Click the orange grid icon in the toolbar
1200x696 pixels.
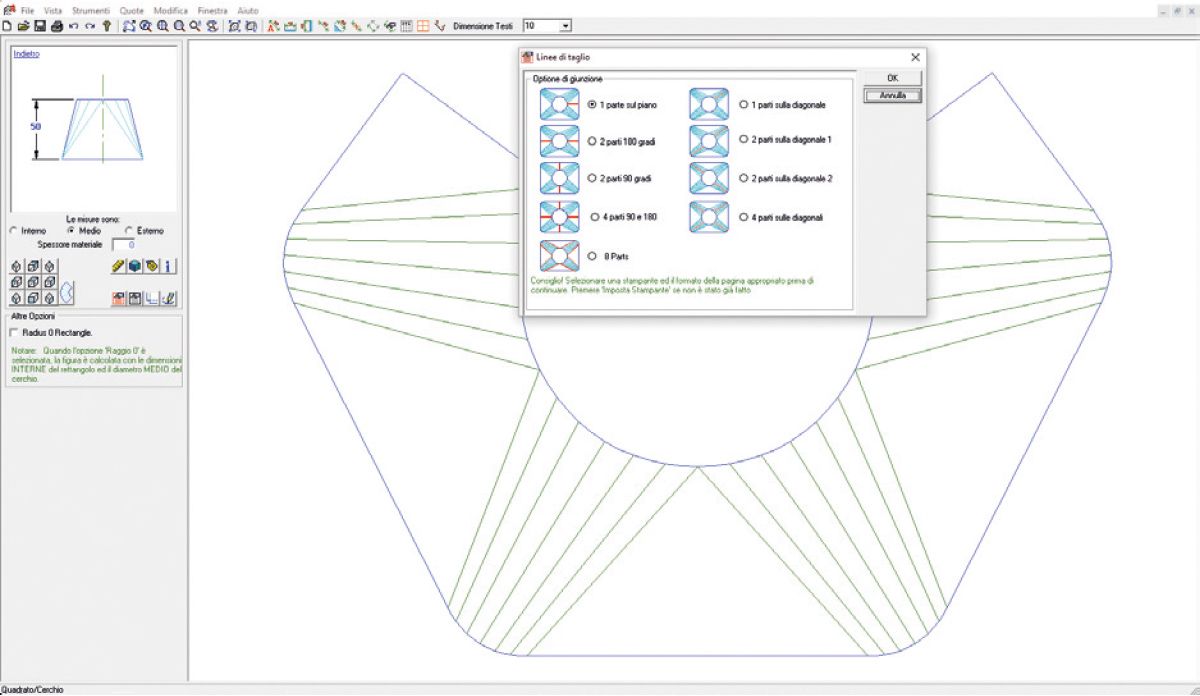coord(423,25)
